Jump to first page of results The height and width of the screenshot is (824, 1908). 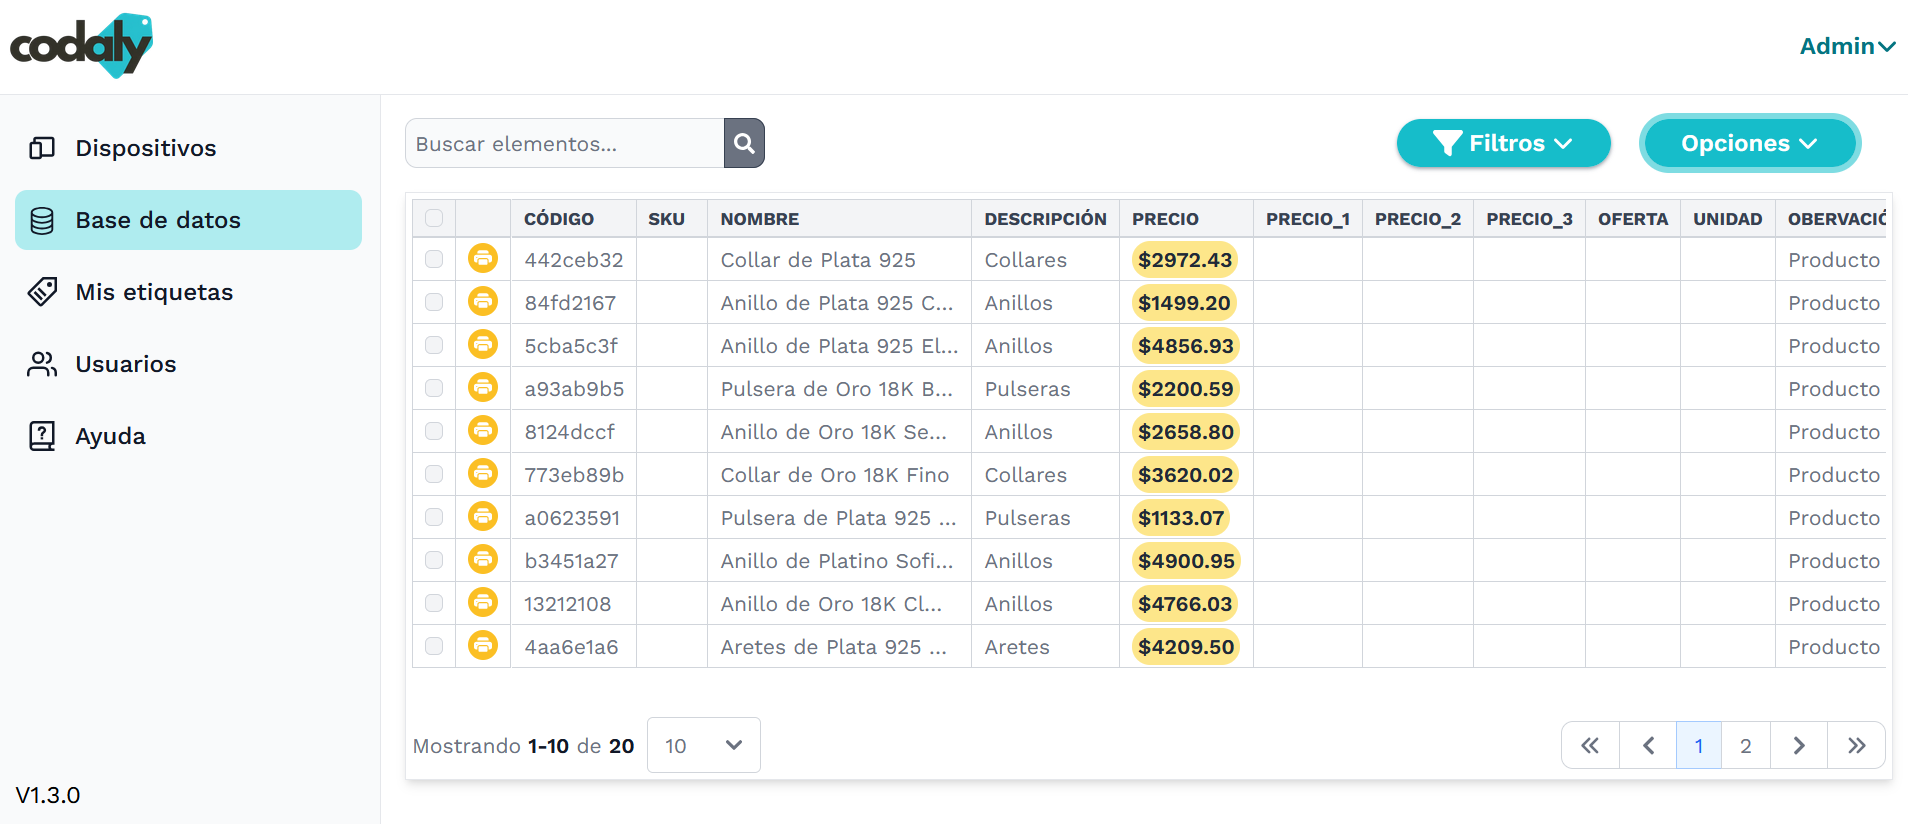[x=1590, y=745]
